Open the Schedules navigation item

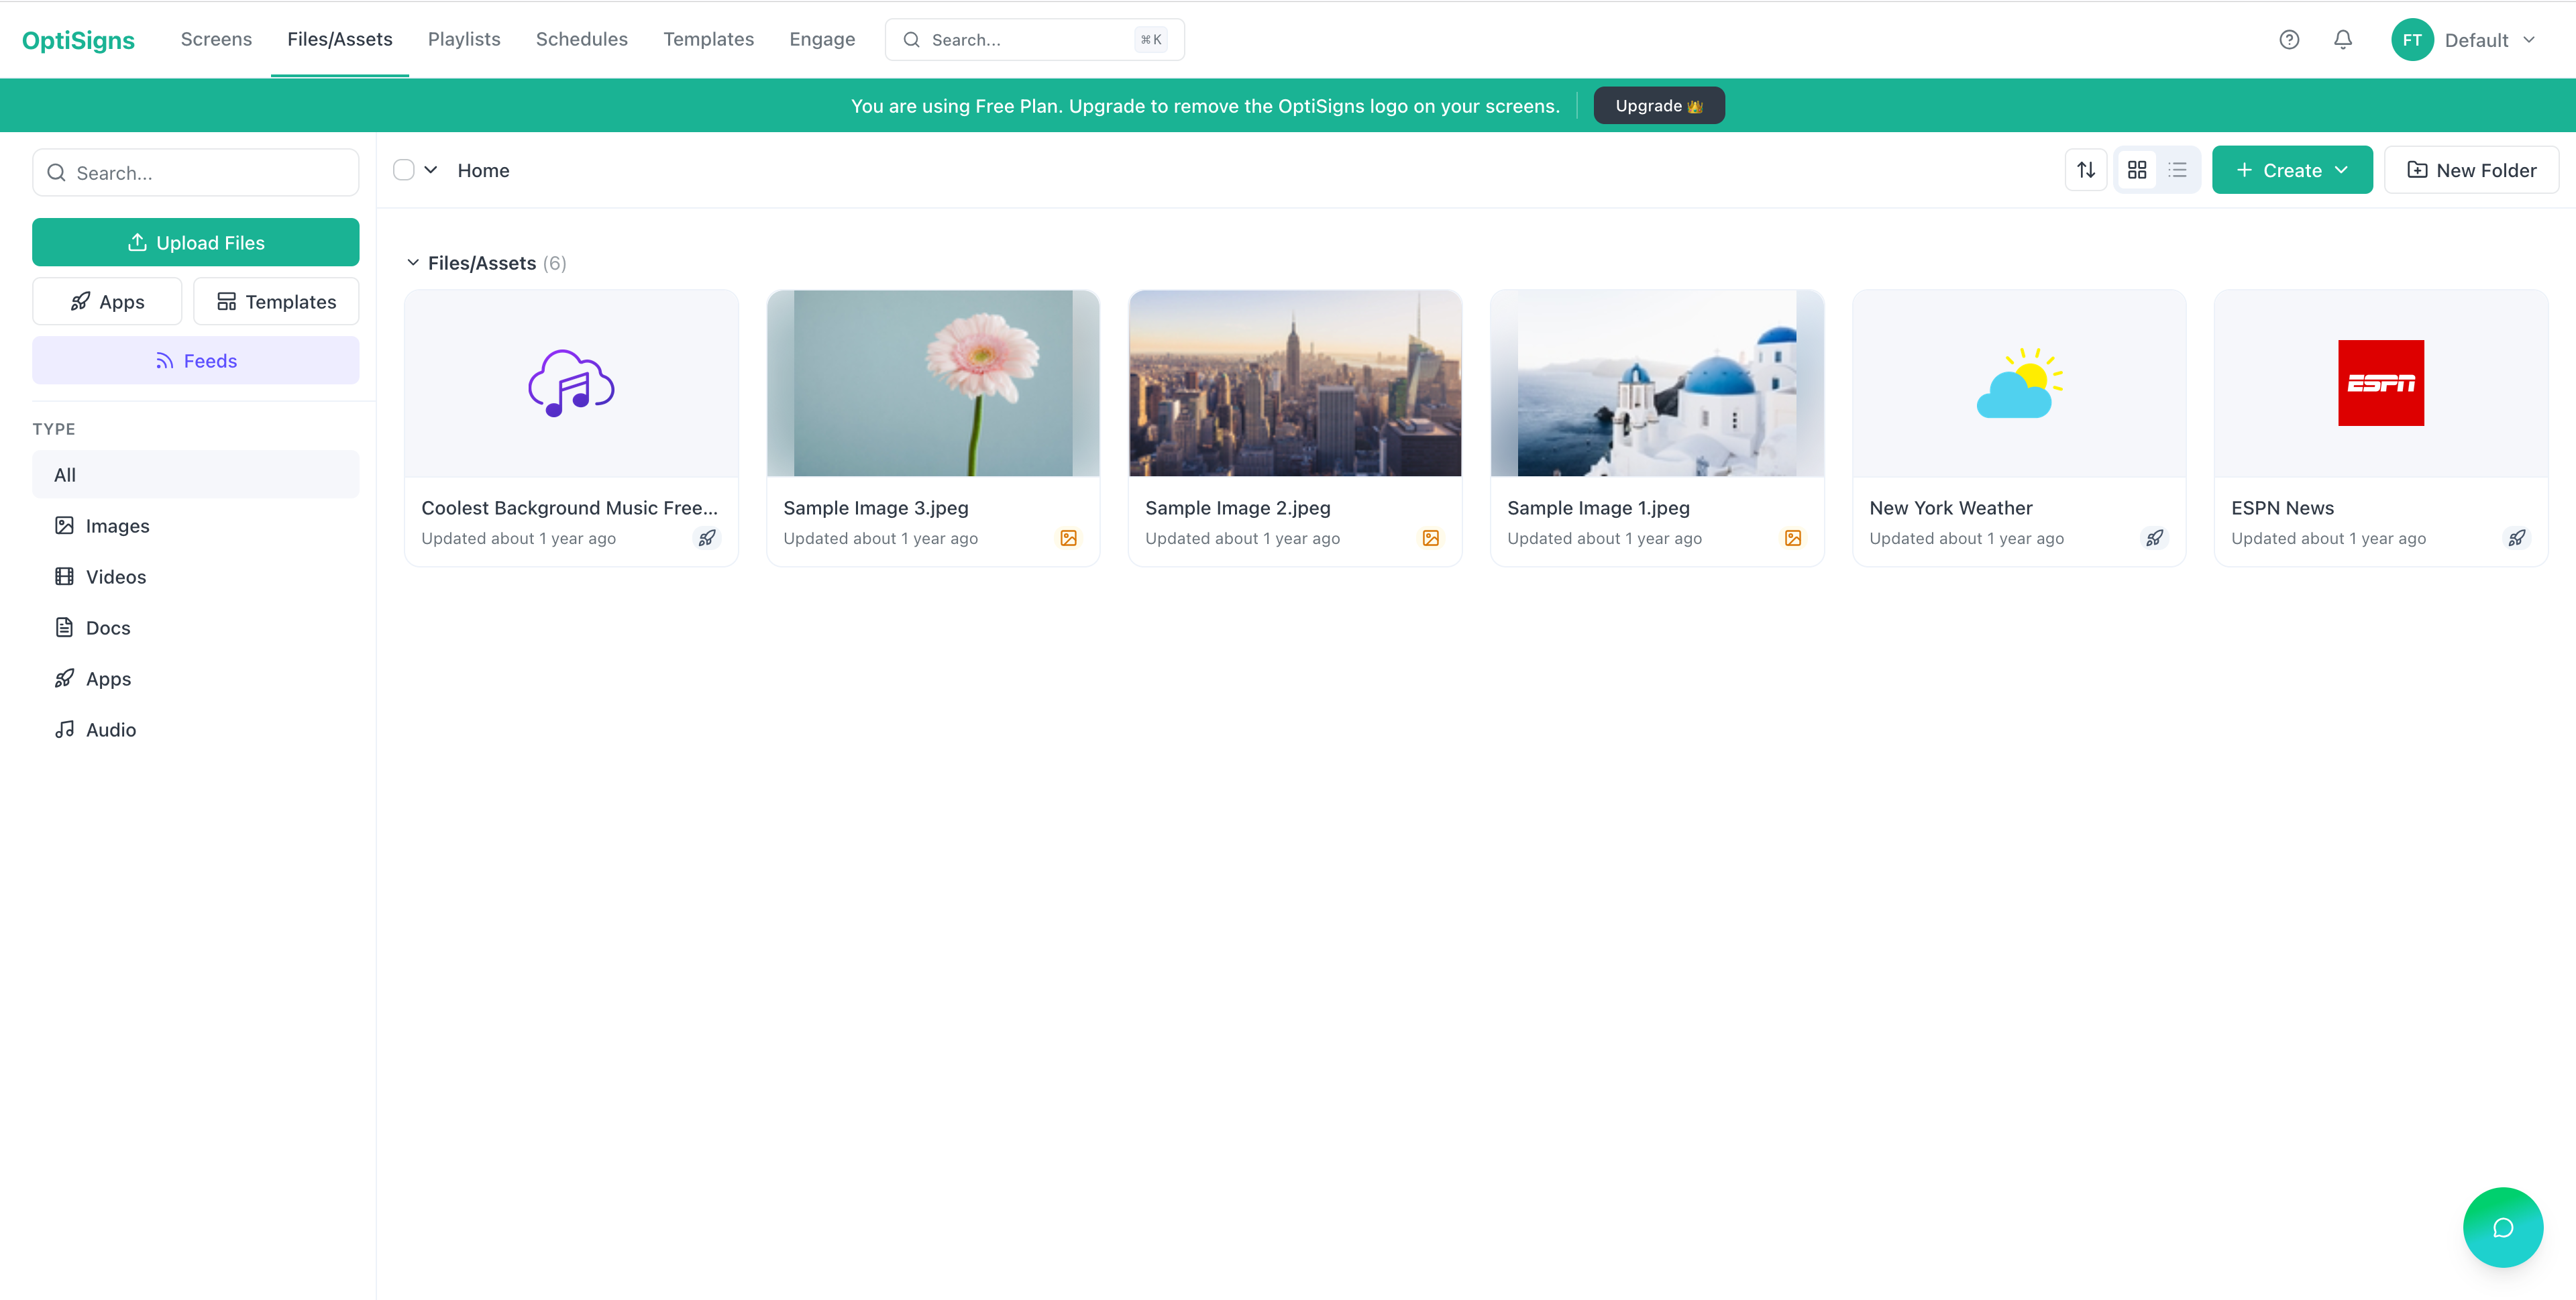tap(582, 39)
